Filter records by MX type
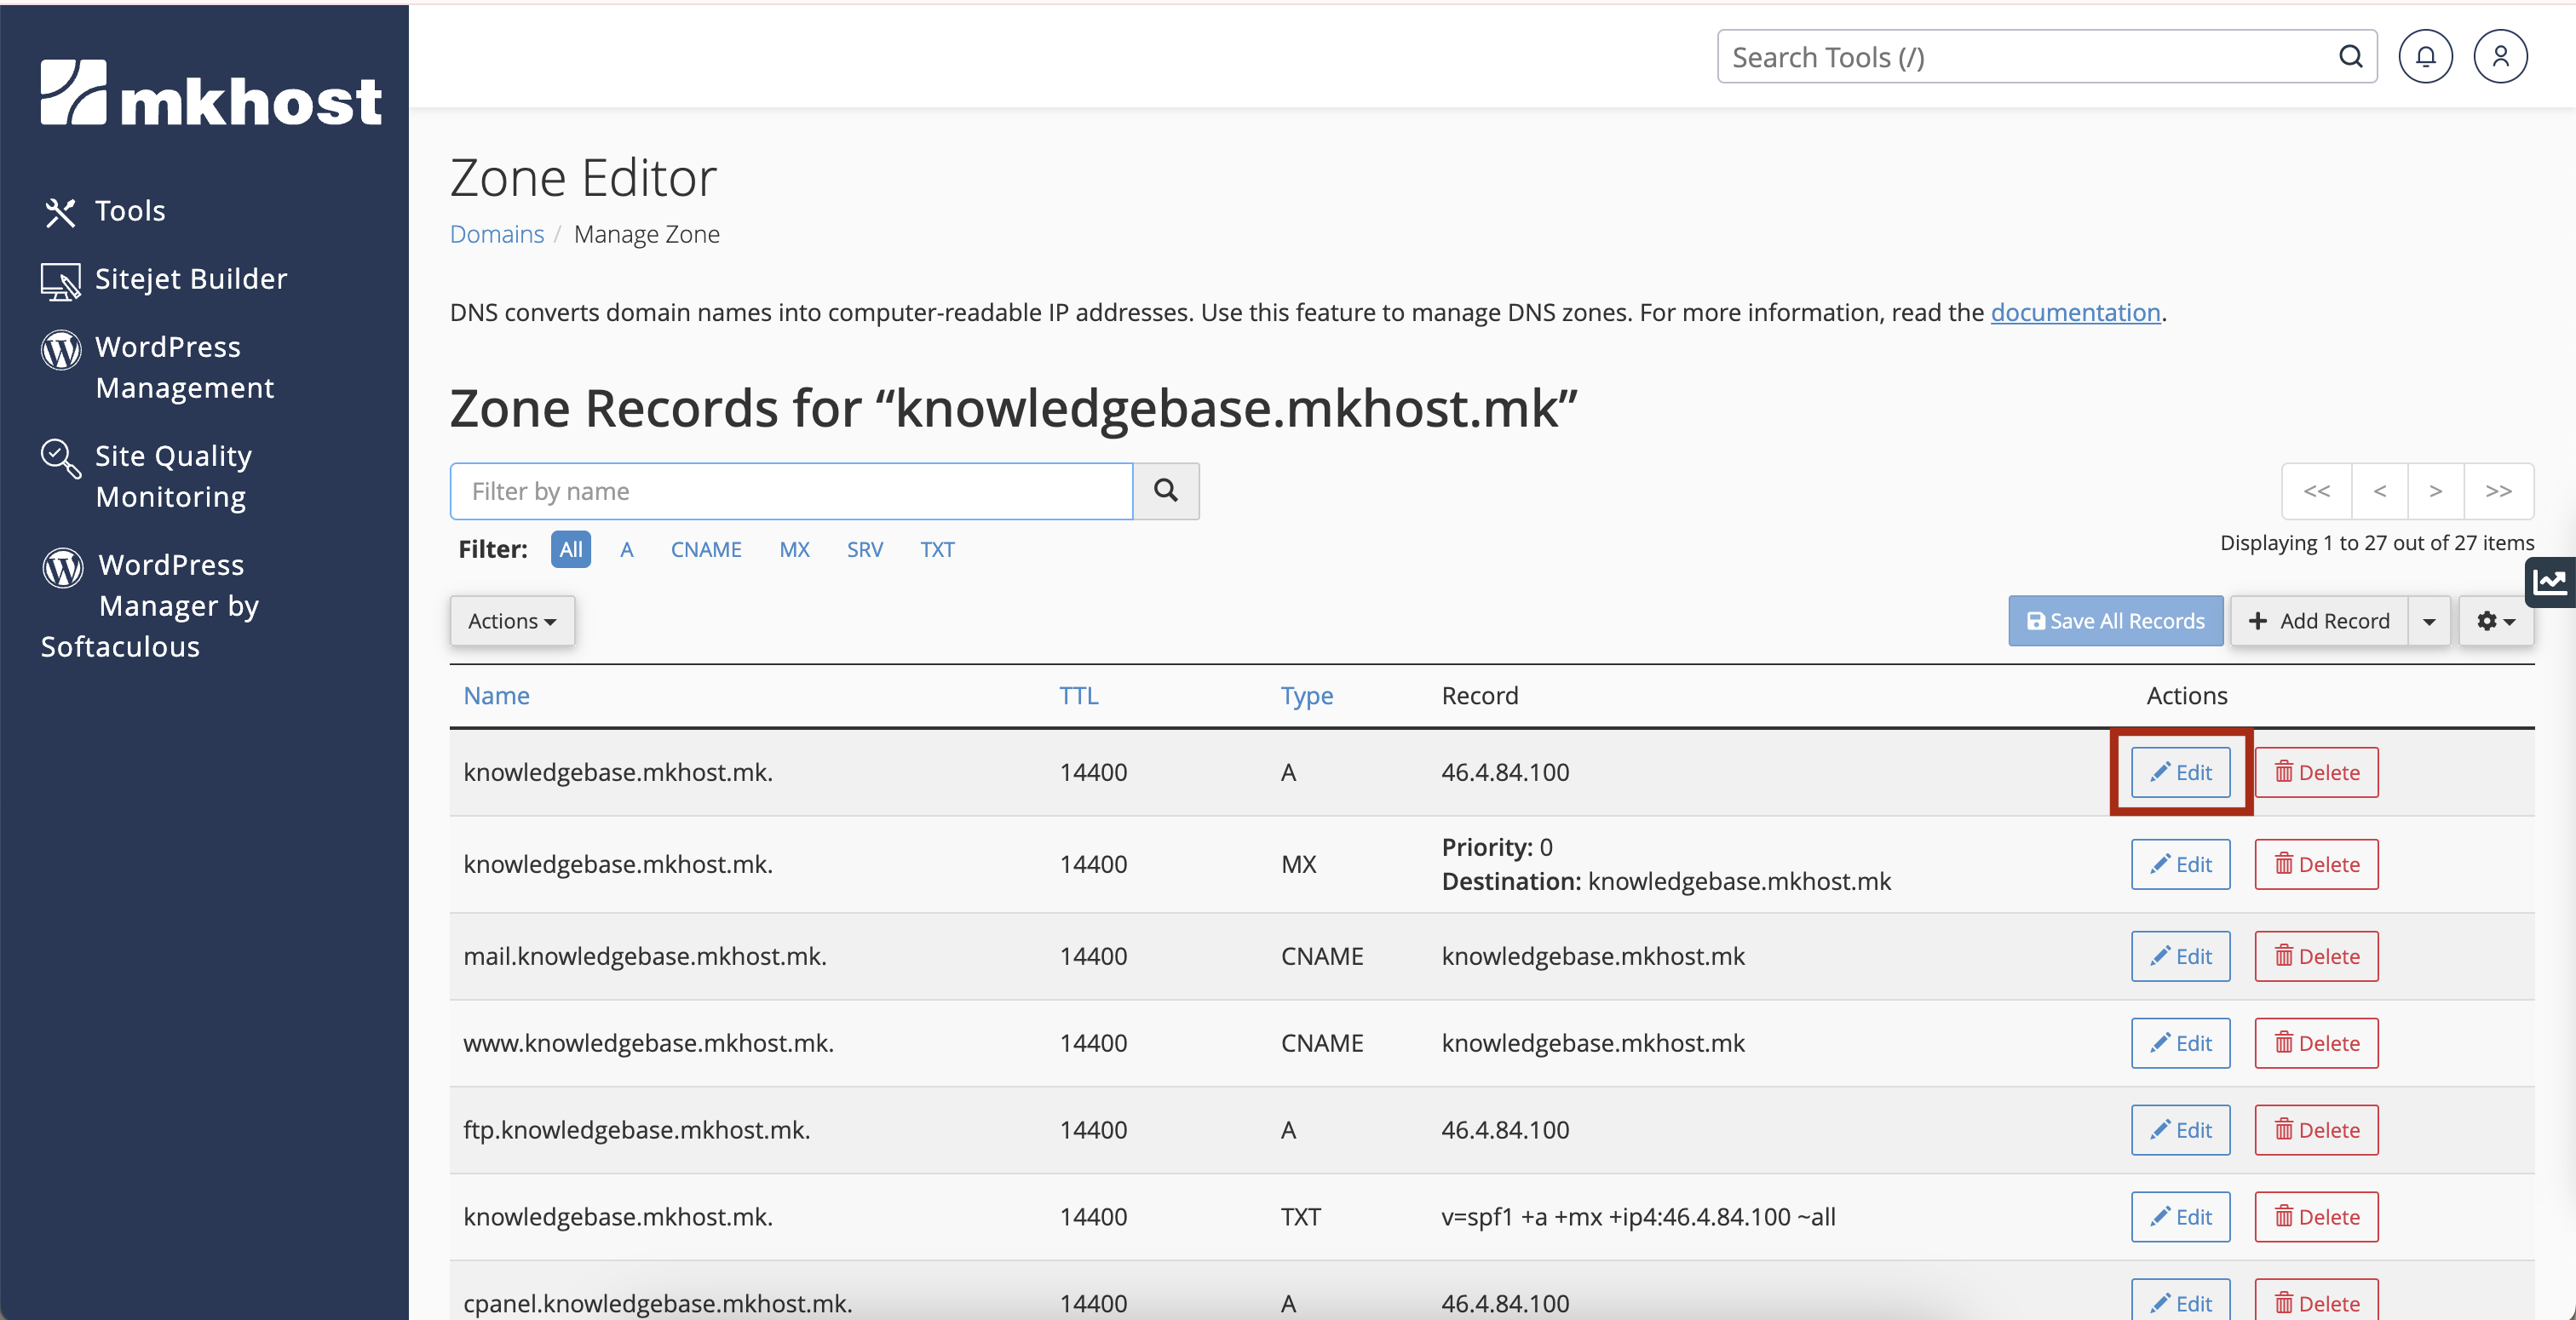 tap(794, 550)
